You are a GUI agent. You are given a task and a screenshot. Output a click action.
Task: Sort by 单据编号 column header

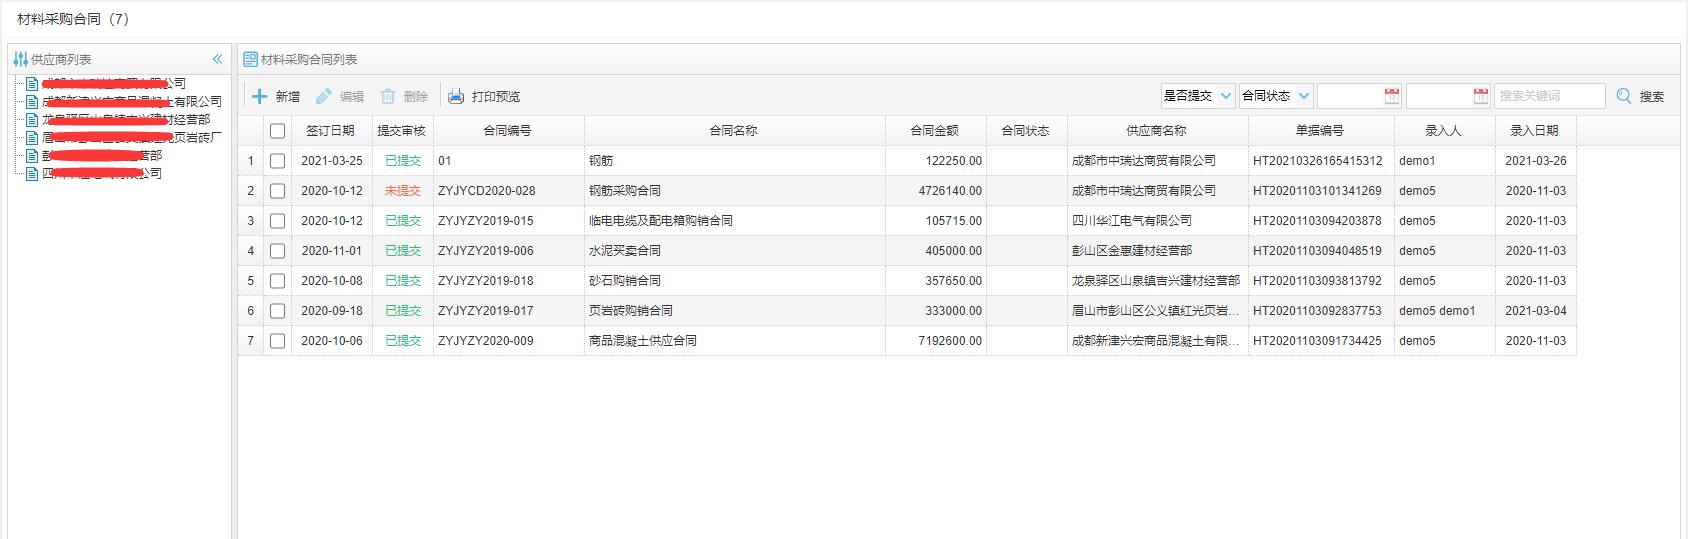1320,131
